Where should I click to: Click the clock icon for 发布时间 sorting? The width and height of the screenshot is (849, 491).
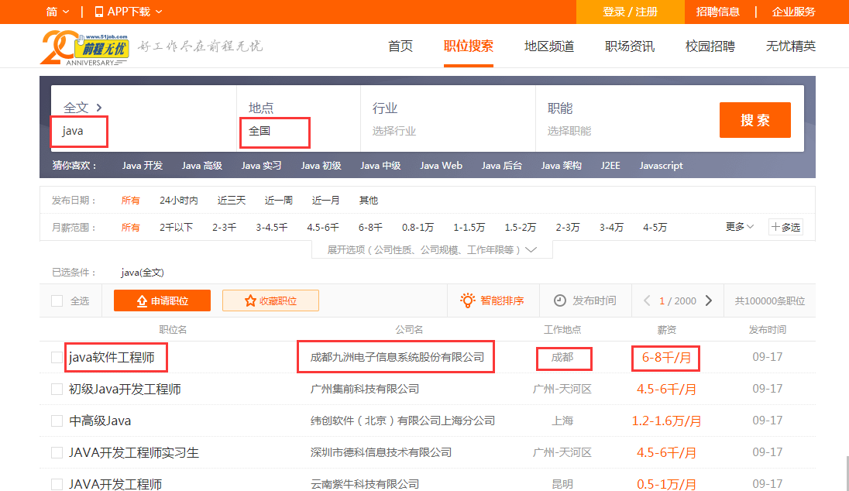click(x=560, y=300)
